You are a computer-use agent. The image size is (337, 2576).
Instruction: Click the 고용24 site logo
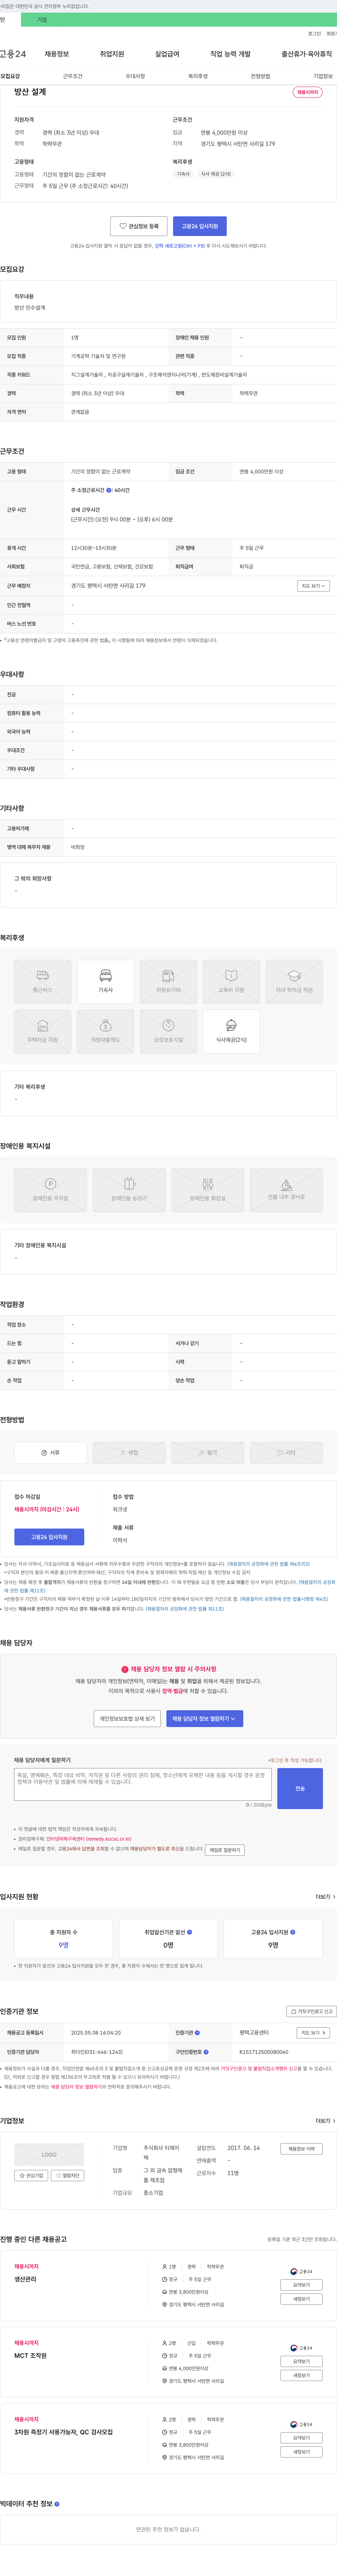click(x=13, y=54)
